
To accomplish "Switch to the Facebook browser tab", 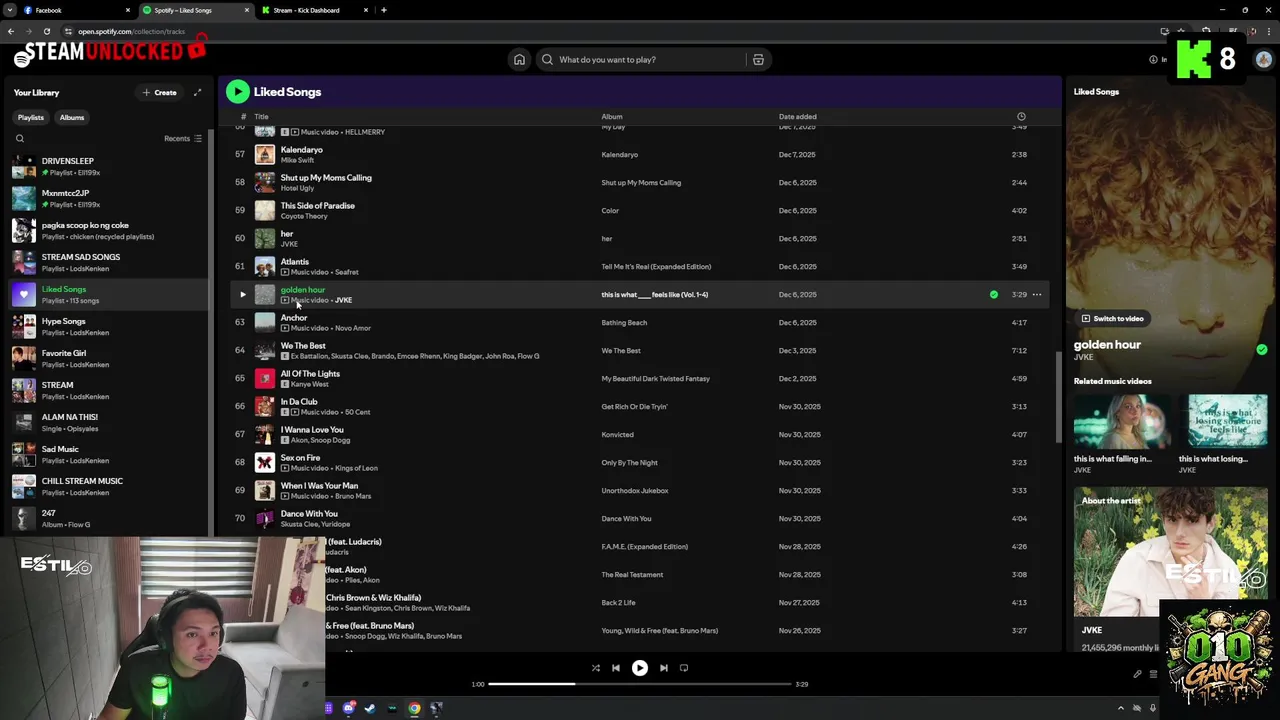I will coord(75,10).
